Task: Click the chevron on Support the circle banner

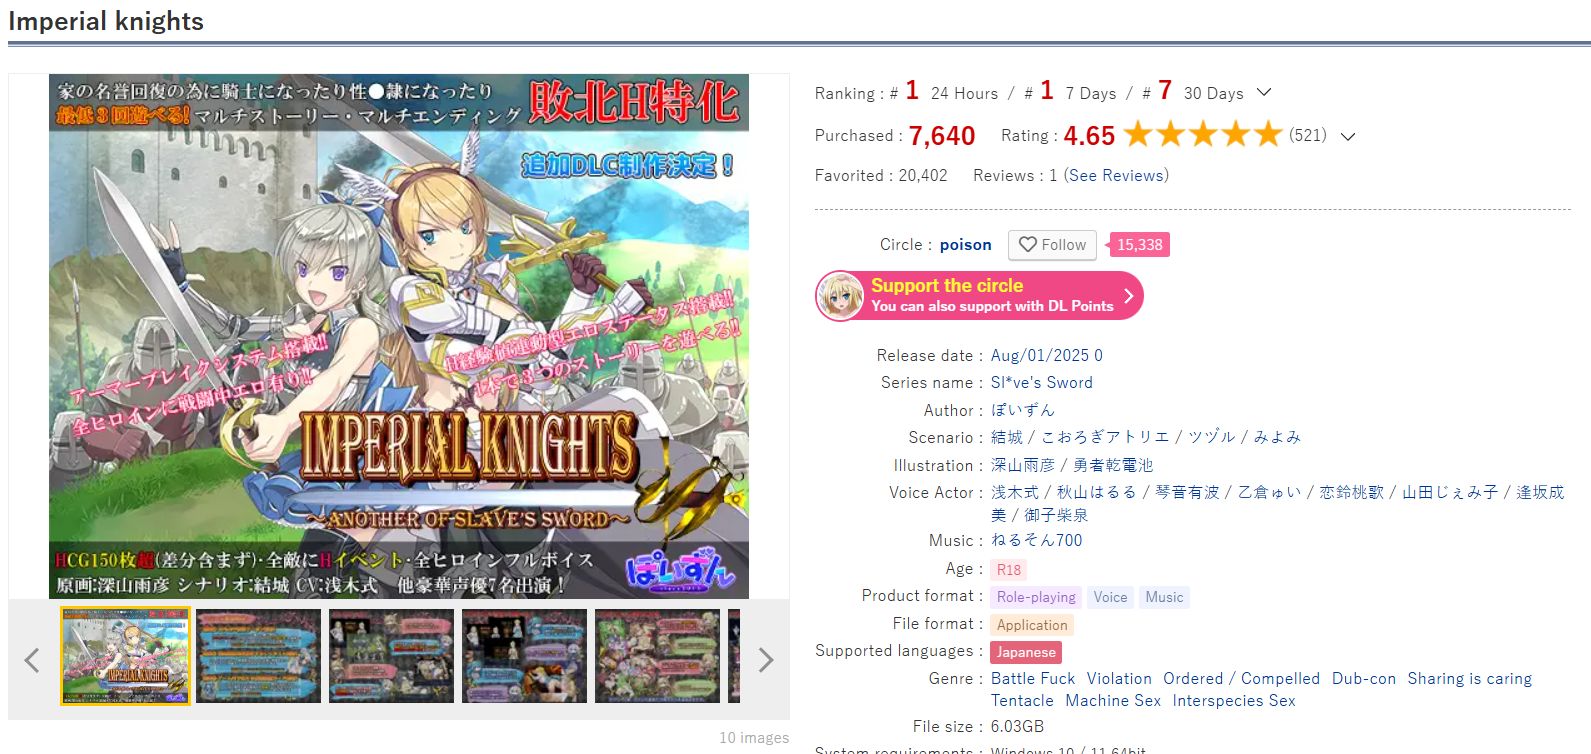Action: pos(1128,296)
